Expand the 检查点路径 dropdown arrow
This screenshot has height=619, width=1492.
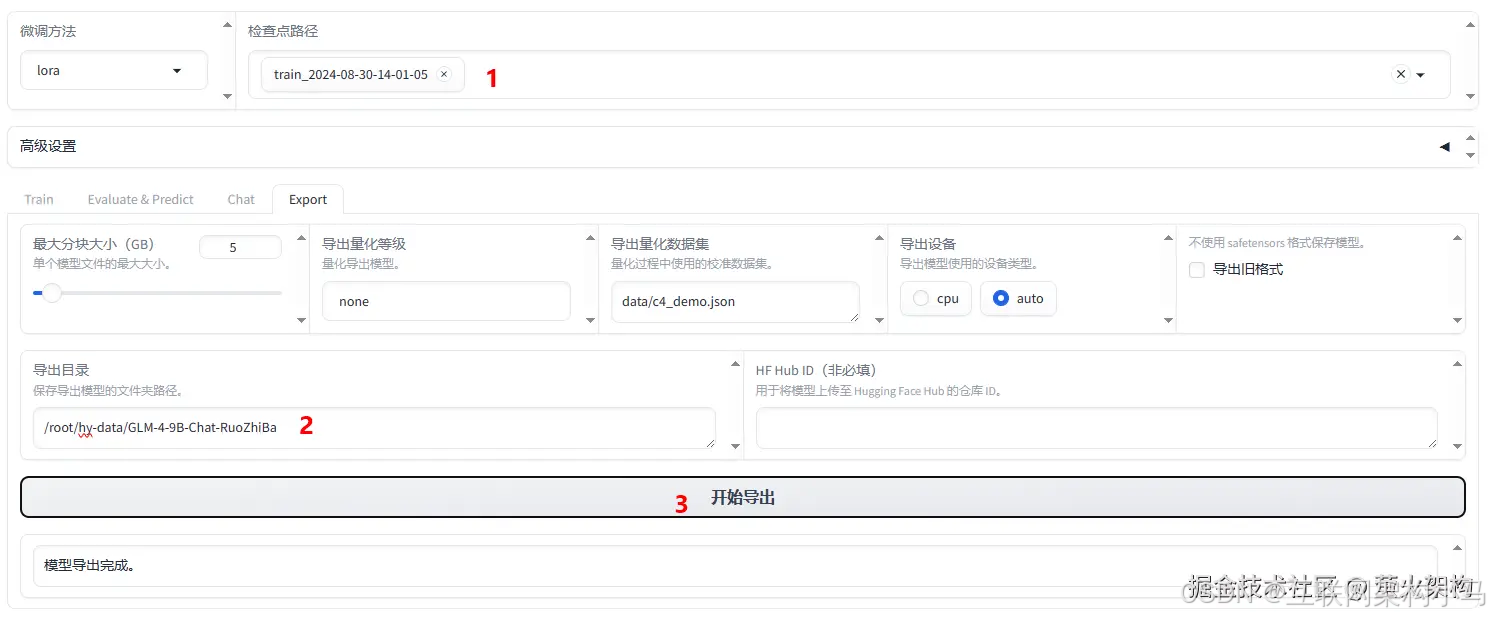[1420, 75]
